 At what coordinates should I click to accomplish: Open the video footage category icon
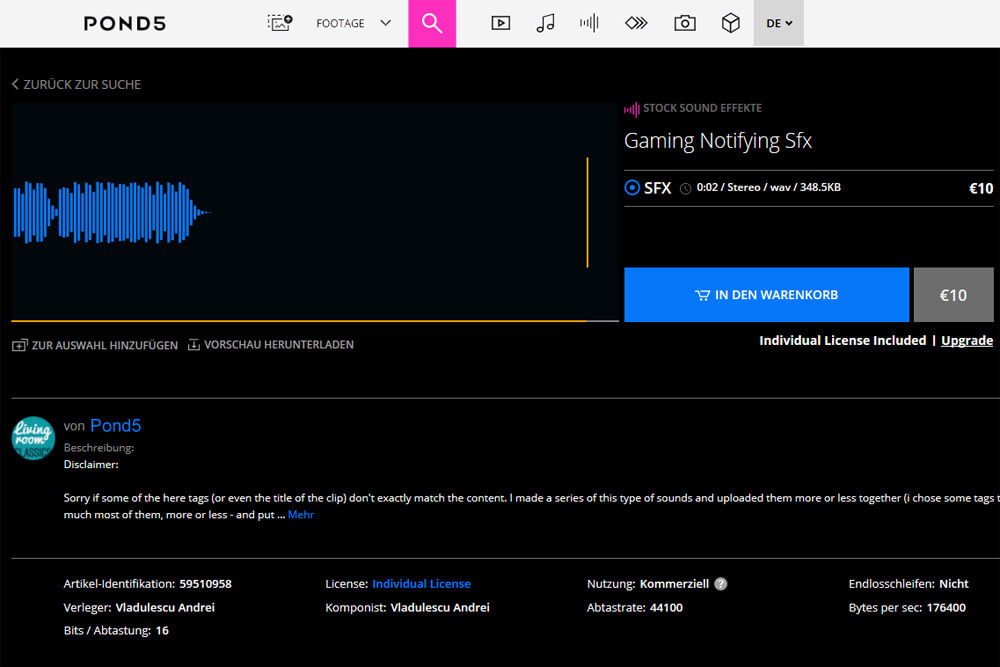pyautogui.click(x=501, y=23)
